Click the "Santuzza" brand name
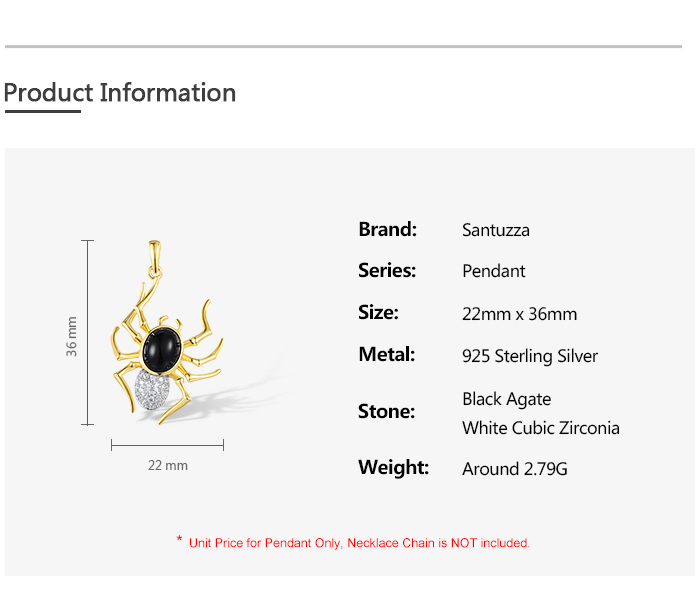The height and width of the screenshot is (615, 700). (x=496, y=230)
